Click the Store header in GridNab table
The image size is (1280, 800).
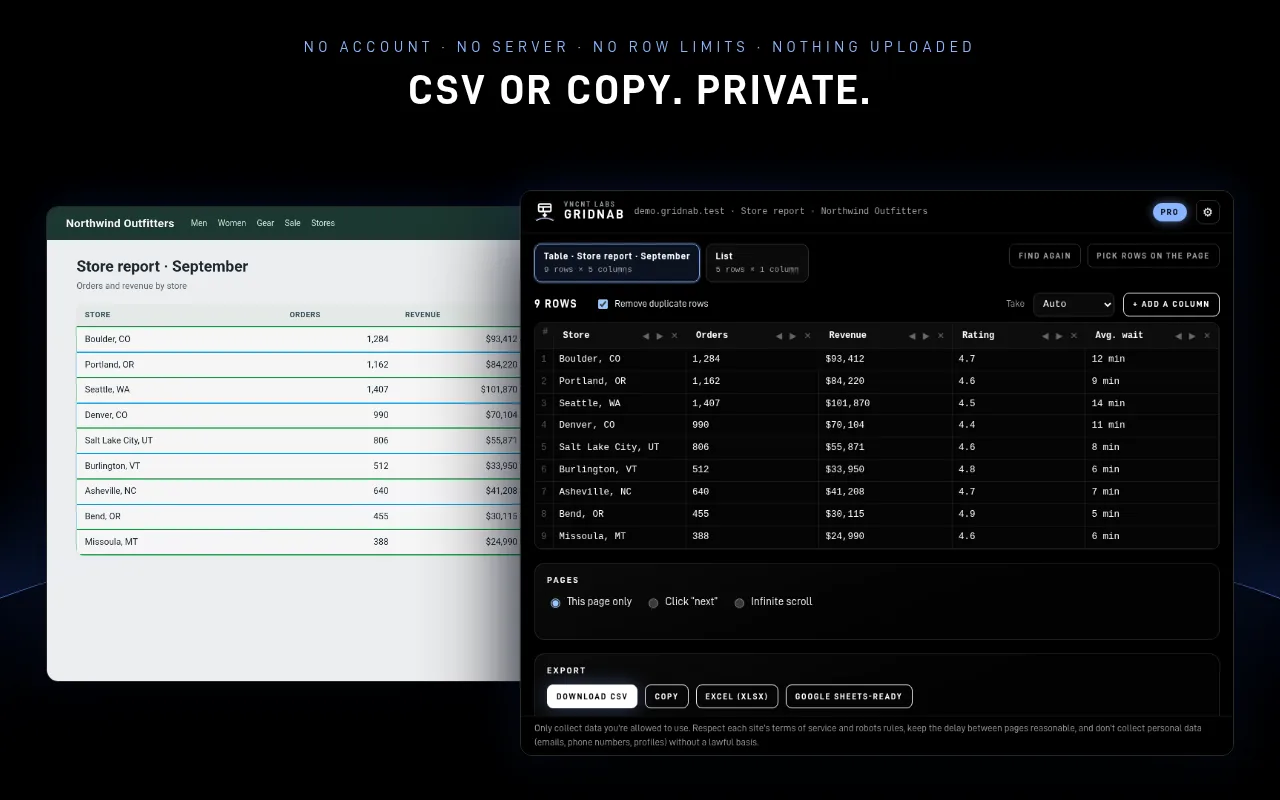point(576,336)
